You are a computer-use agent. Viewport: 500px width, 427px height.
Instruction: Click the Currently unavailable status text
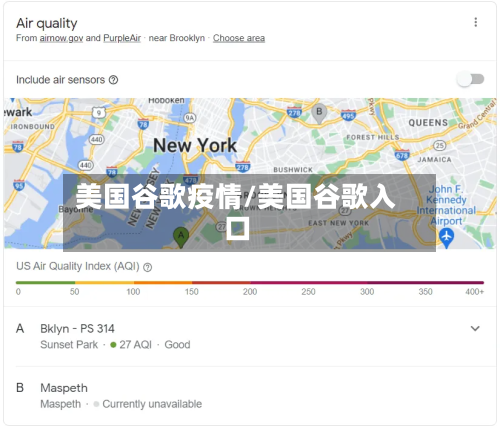(x=152, y=404)
